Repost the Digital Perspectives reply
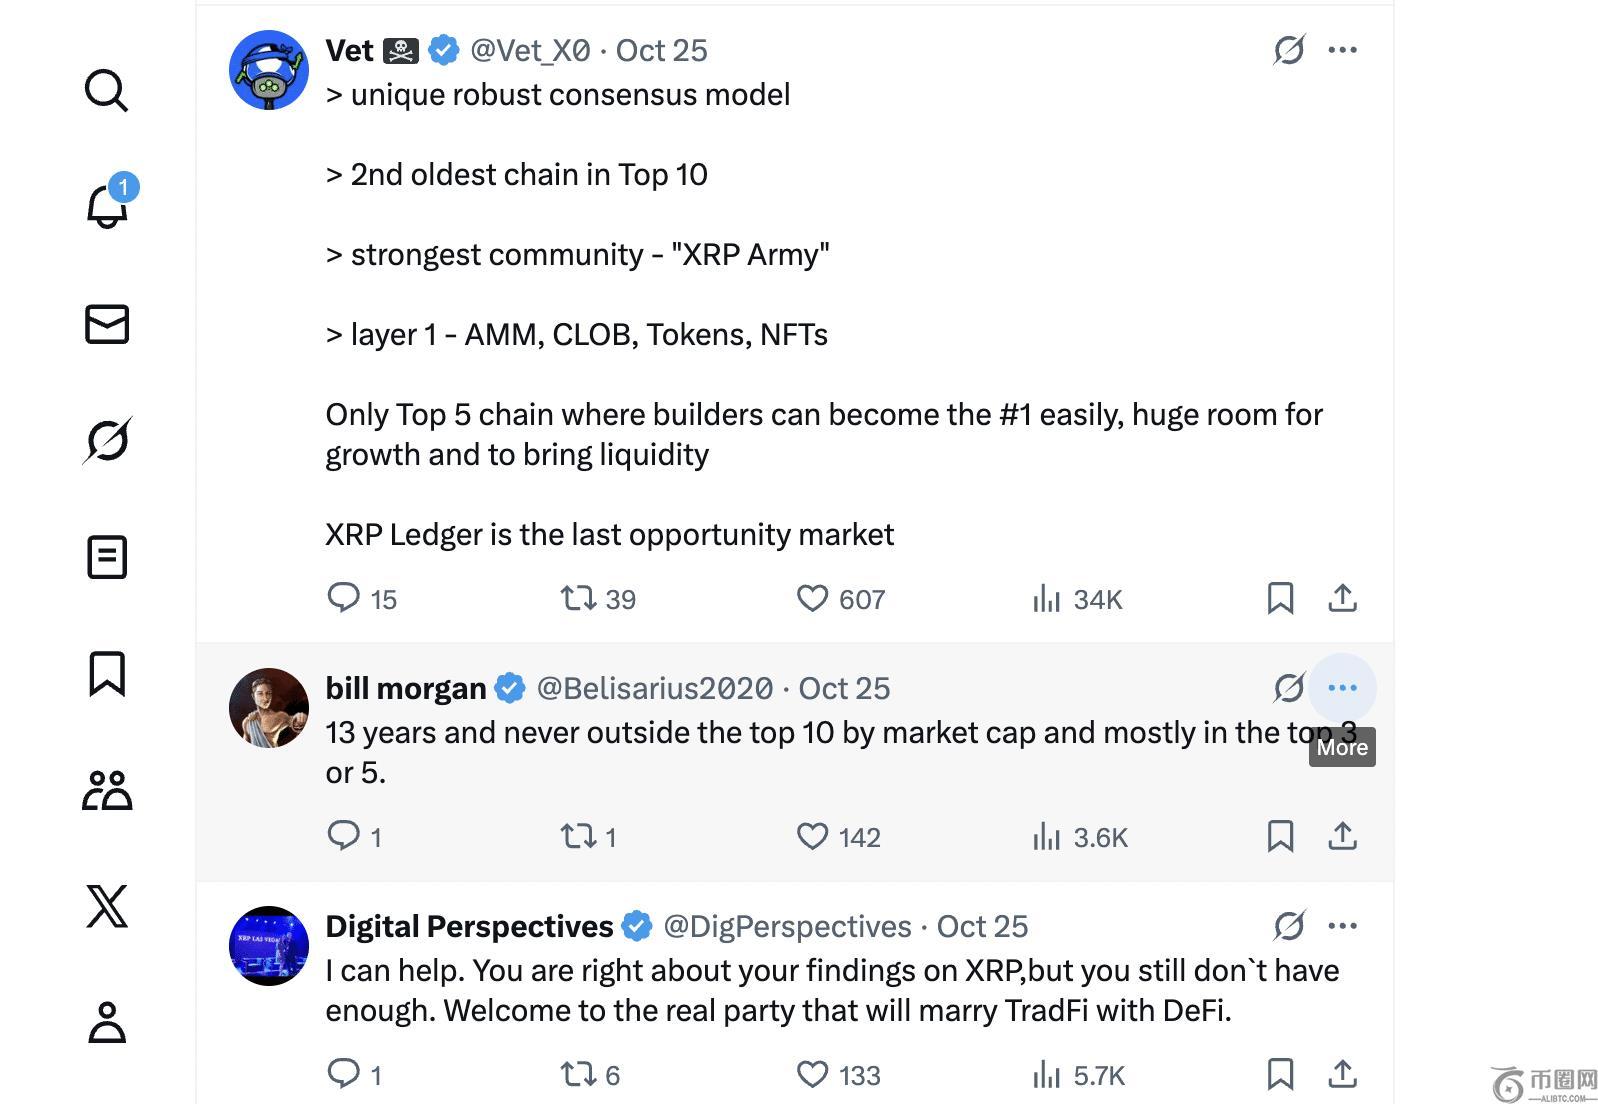 pyautogui.click(x=578, y=1074)
